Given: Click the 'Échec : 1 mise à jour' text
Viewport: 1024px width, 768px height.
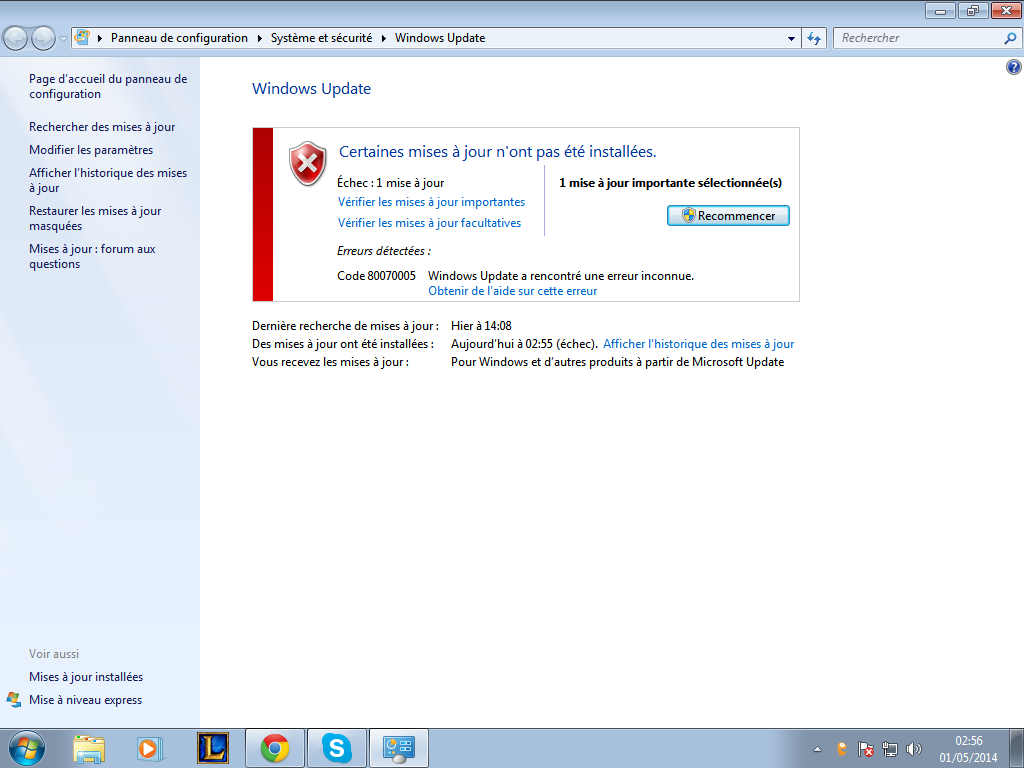Looking at the screenshot, I should (391, 183).
